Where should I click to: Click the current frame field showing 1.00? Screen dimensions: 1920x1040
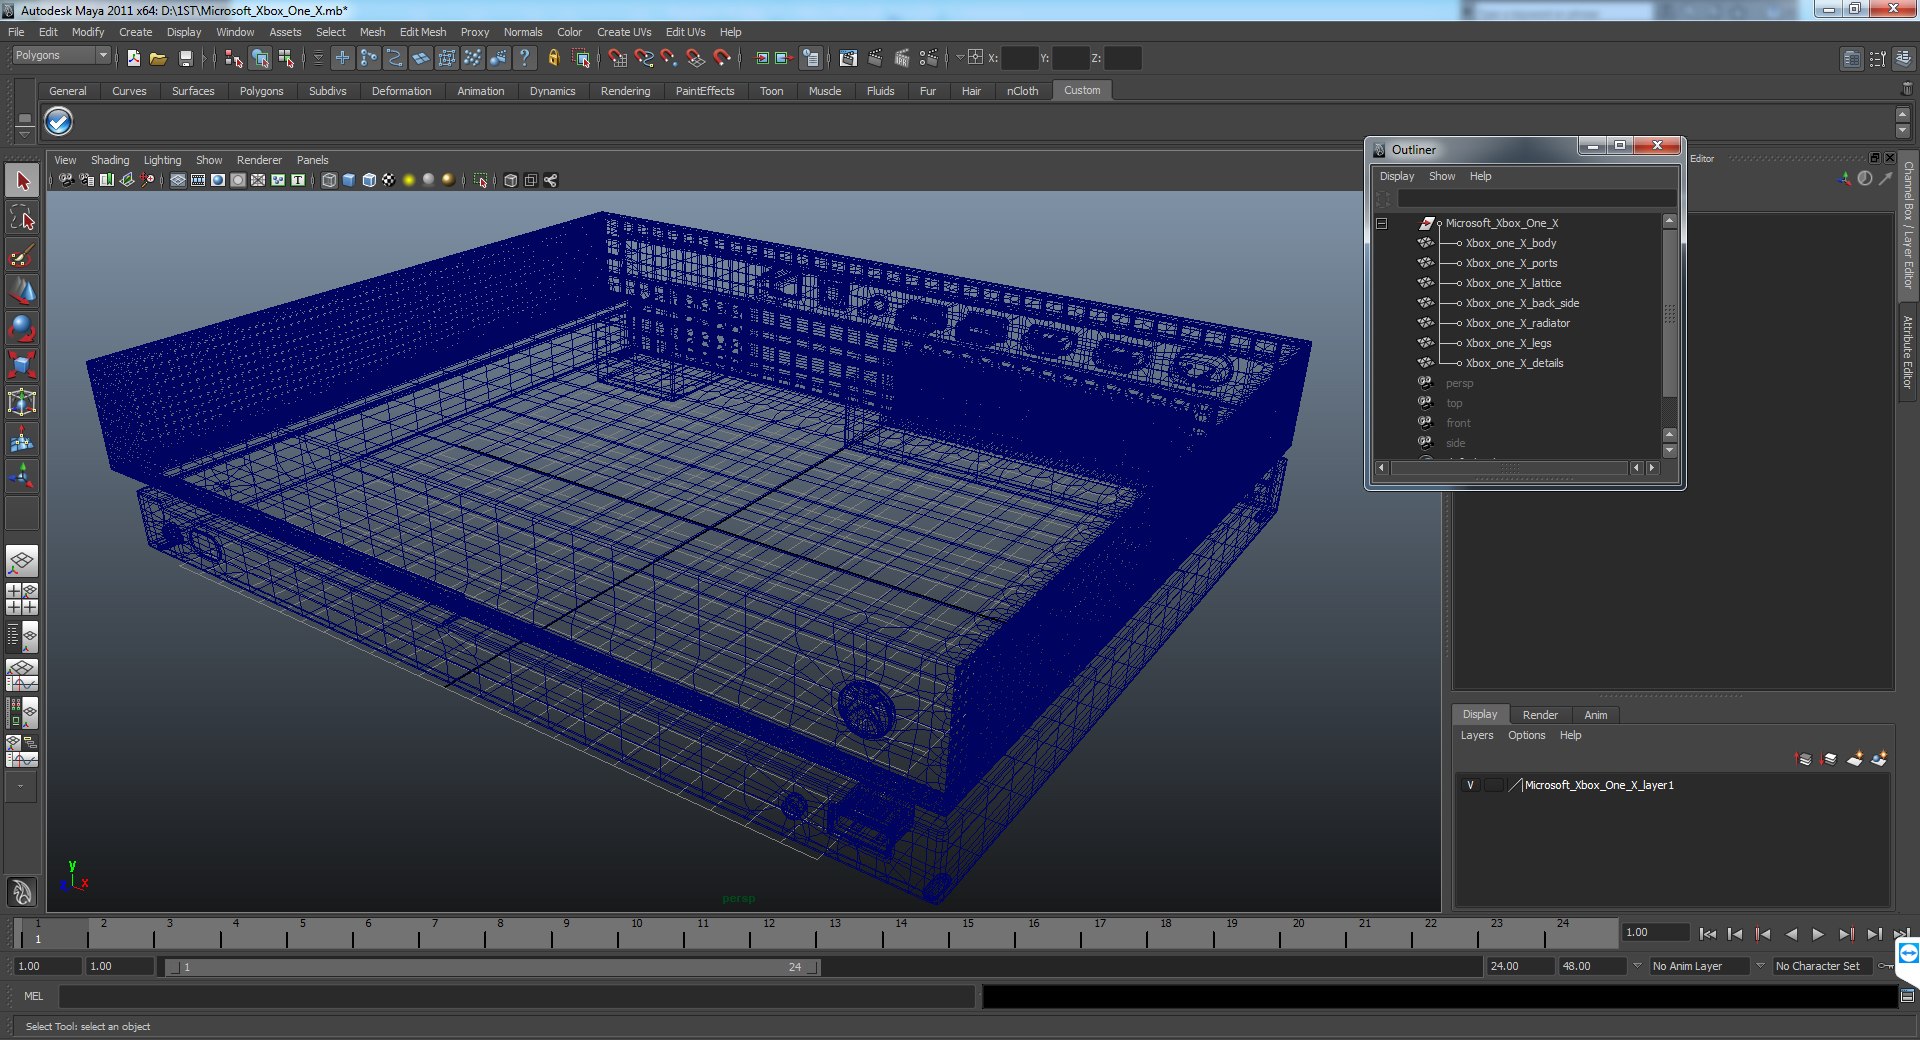(1655, 932)
